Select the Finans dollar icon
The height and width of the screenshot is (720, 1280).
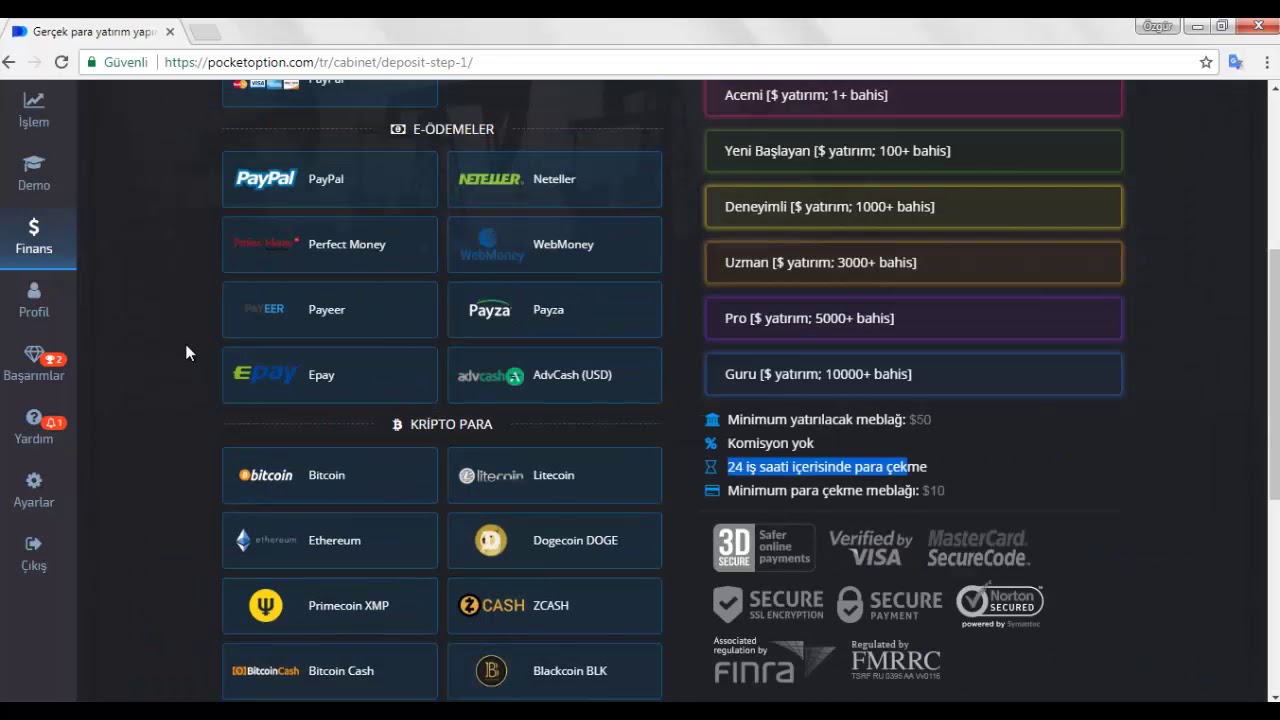tap(34, 227)
